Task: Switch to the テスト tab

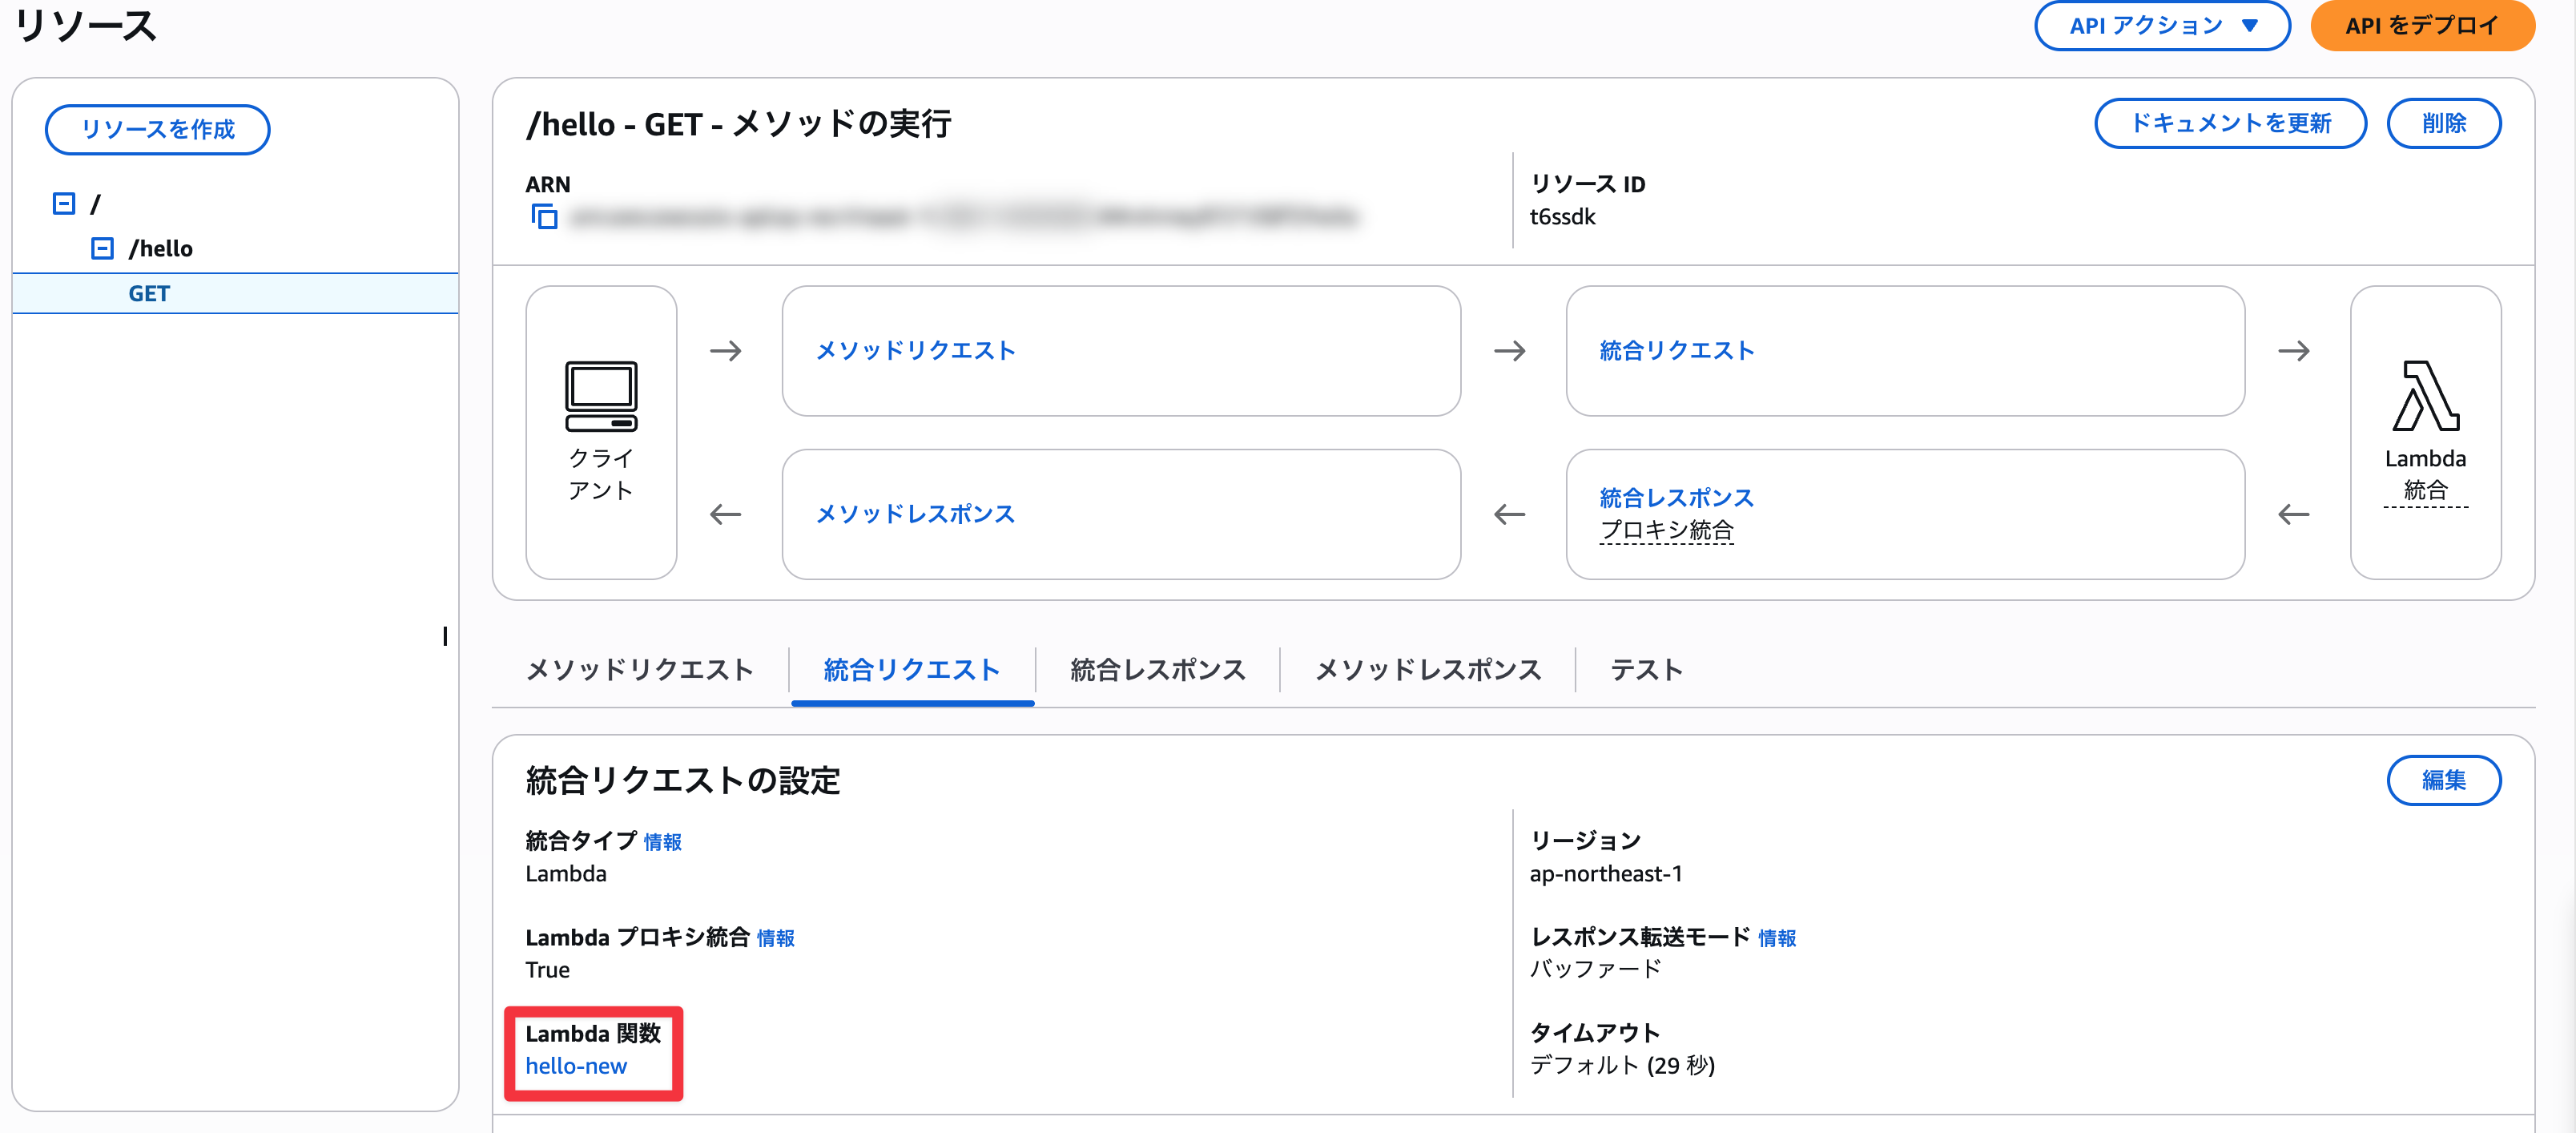Action: [1646, 669]
